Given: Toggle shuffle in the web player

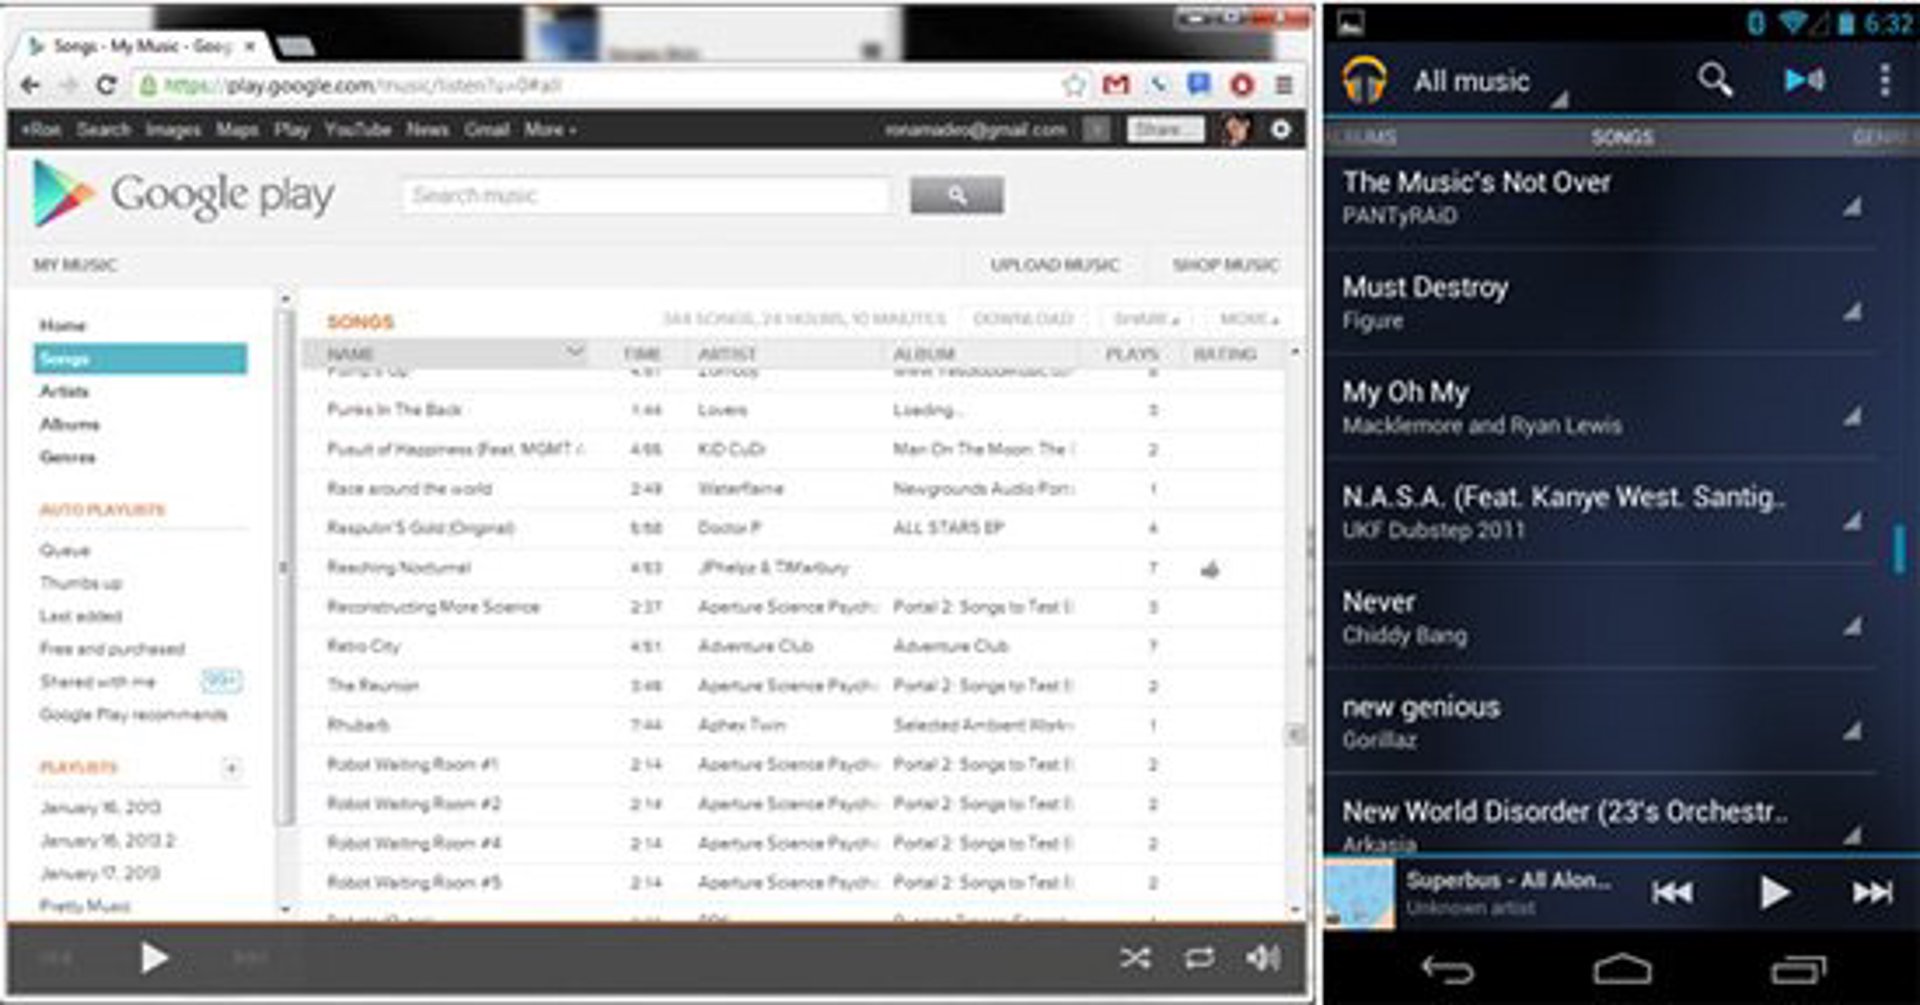Looking at the screenshot, I should tap(1135, 958).
